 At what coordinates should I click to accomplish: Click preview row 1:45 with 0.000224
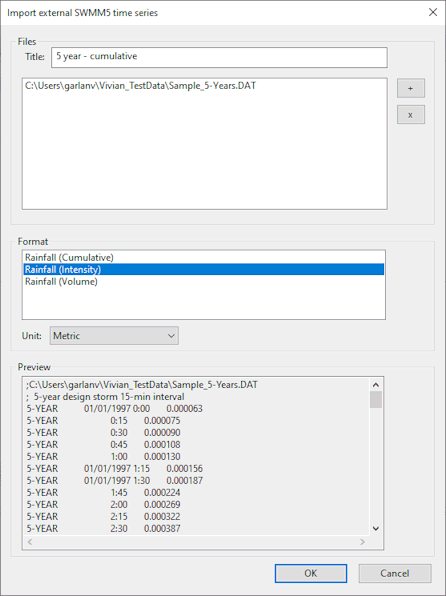(103, 493)
